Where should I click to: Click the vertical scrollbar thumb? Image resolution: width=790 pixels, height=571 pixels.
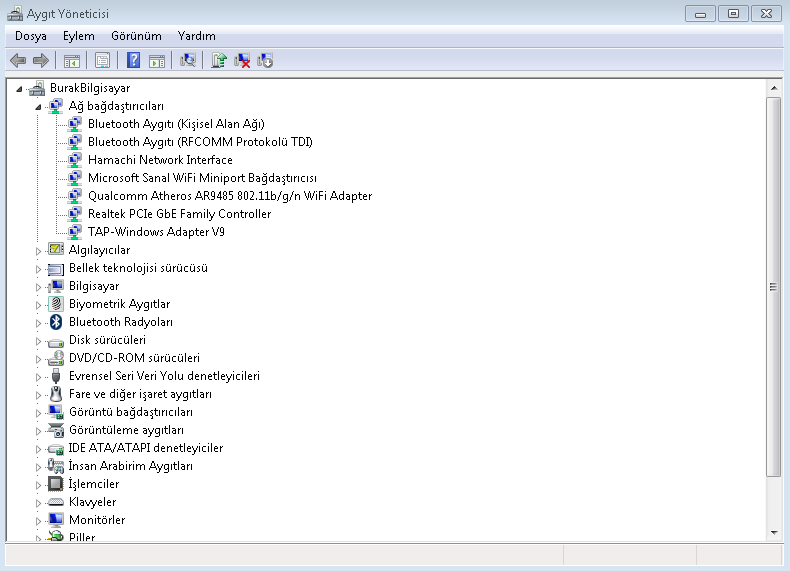[774, 287]
